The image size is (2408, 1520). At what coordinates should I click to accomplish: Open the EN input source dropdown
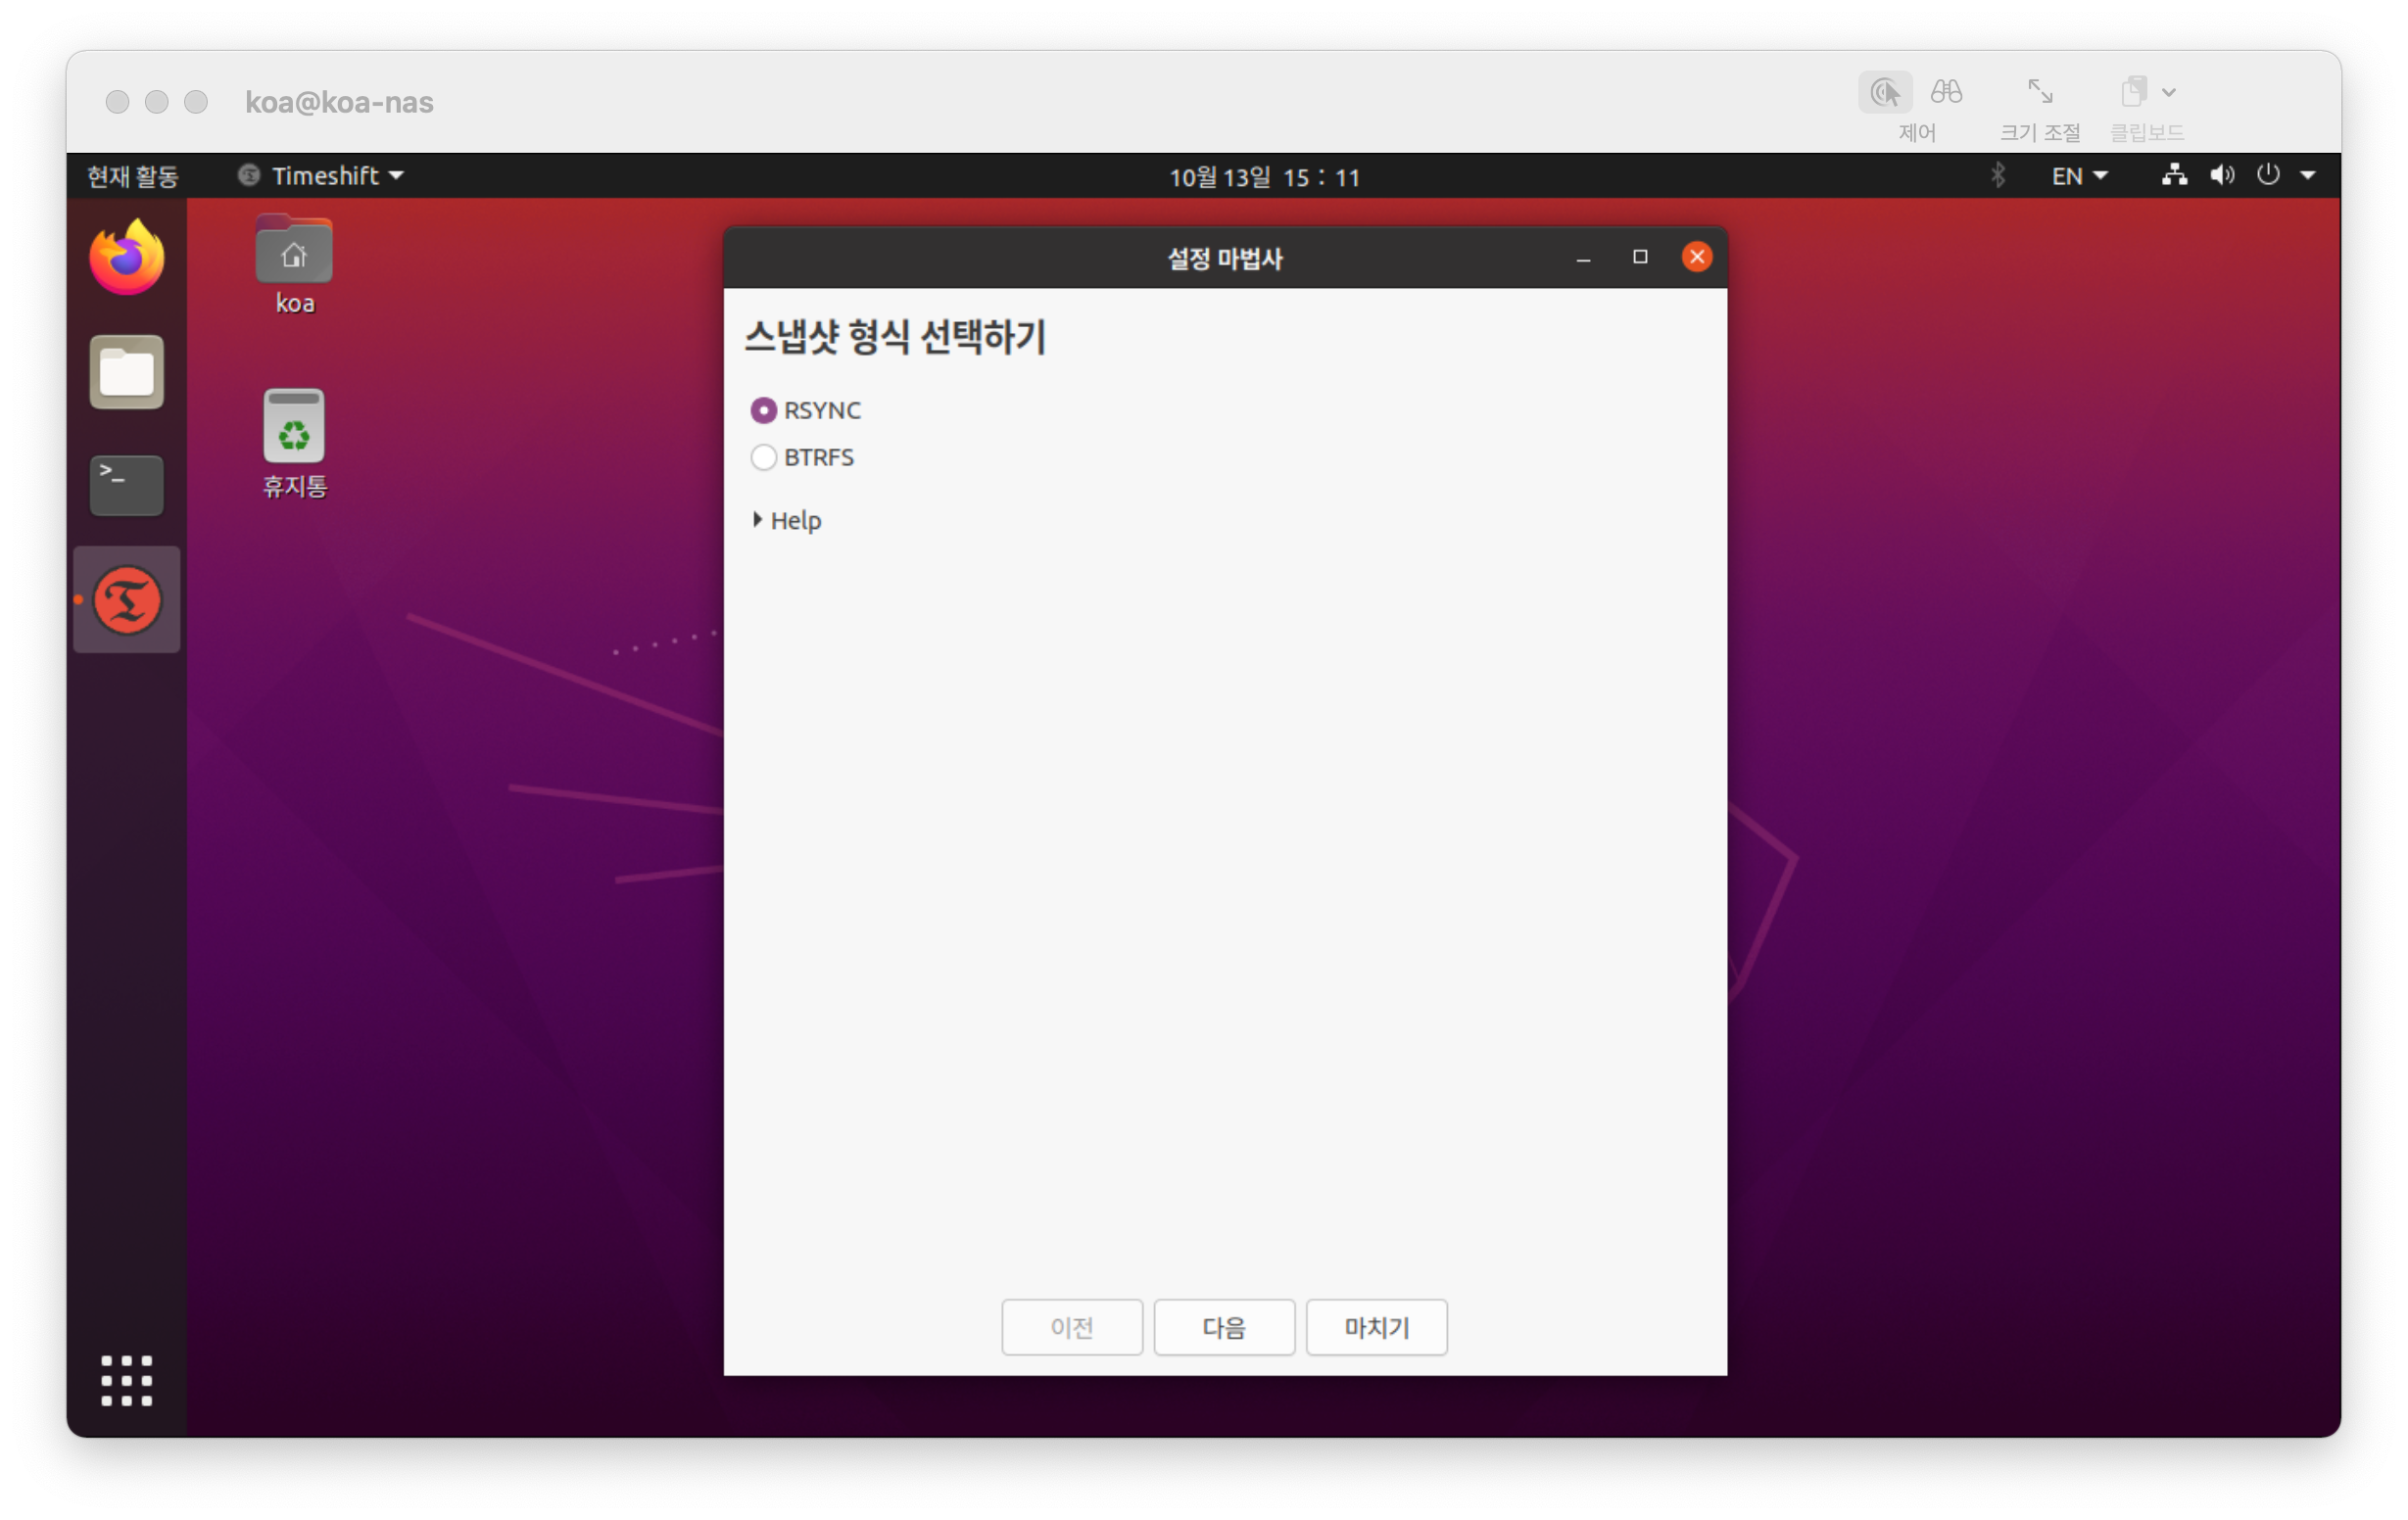pyautogui.click(x=2078, y=176)
